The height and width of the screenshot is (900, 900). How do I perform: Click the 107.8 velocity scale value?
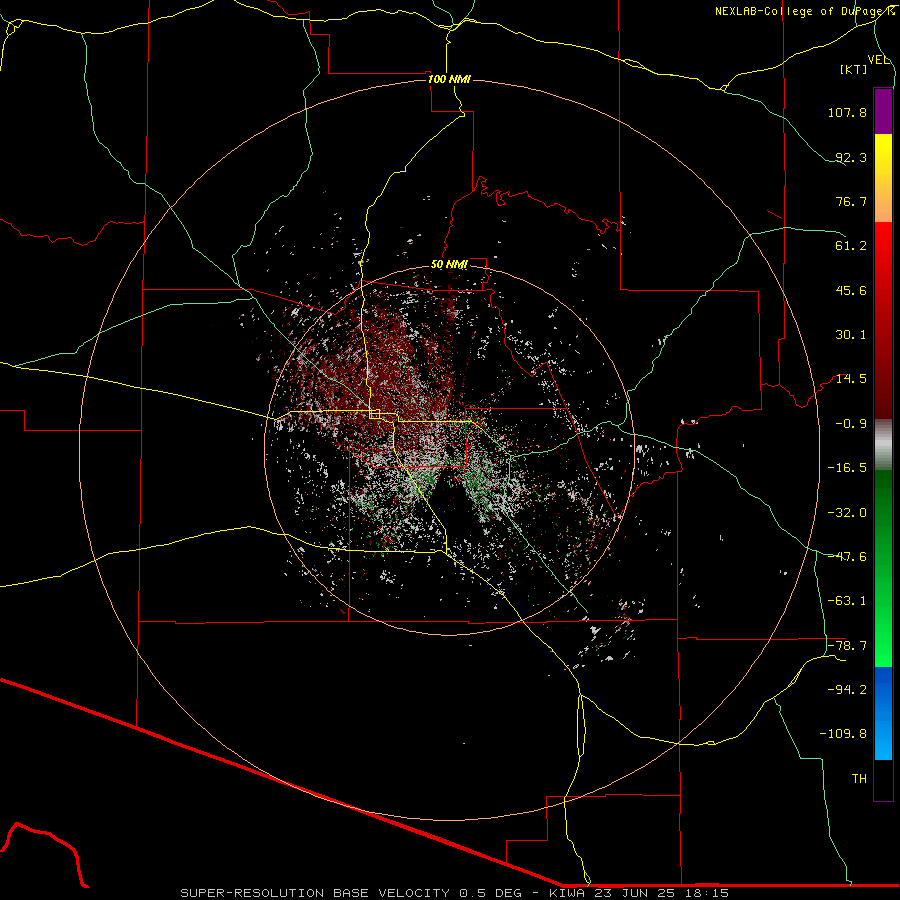click(847, 112)
